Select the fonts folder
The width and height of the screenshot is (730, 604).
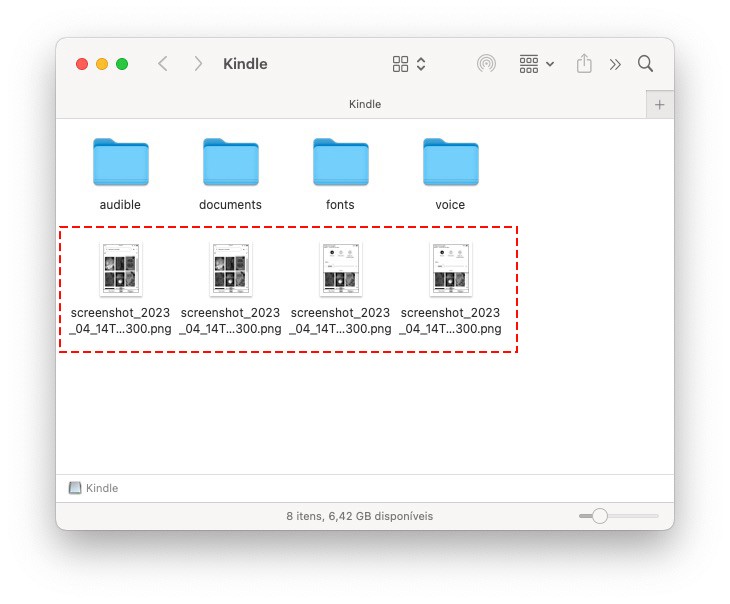(340, 162)
